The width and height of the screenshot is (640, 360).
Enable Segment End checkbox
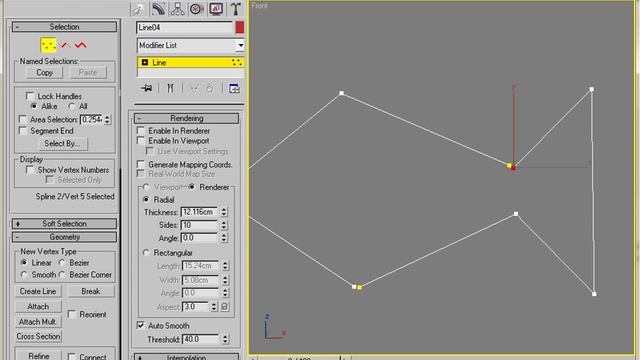pyautogui.click(x=23, y=130)
